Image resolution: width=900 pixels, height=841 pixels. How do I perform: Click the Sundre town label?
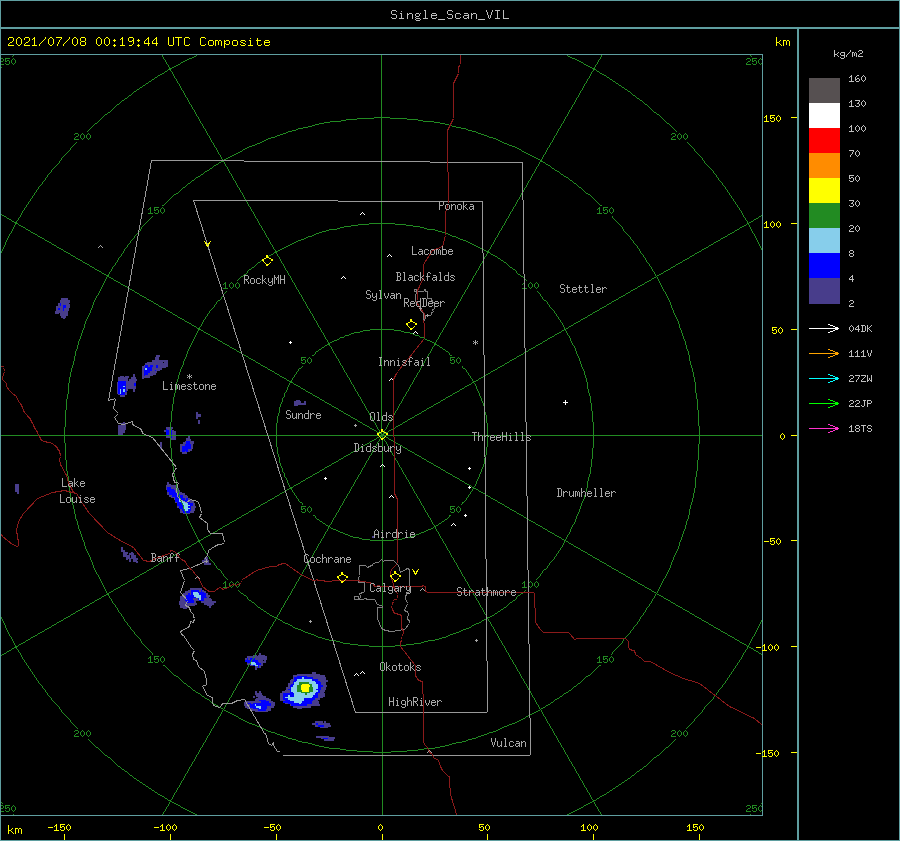click(303, 414)
